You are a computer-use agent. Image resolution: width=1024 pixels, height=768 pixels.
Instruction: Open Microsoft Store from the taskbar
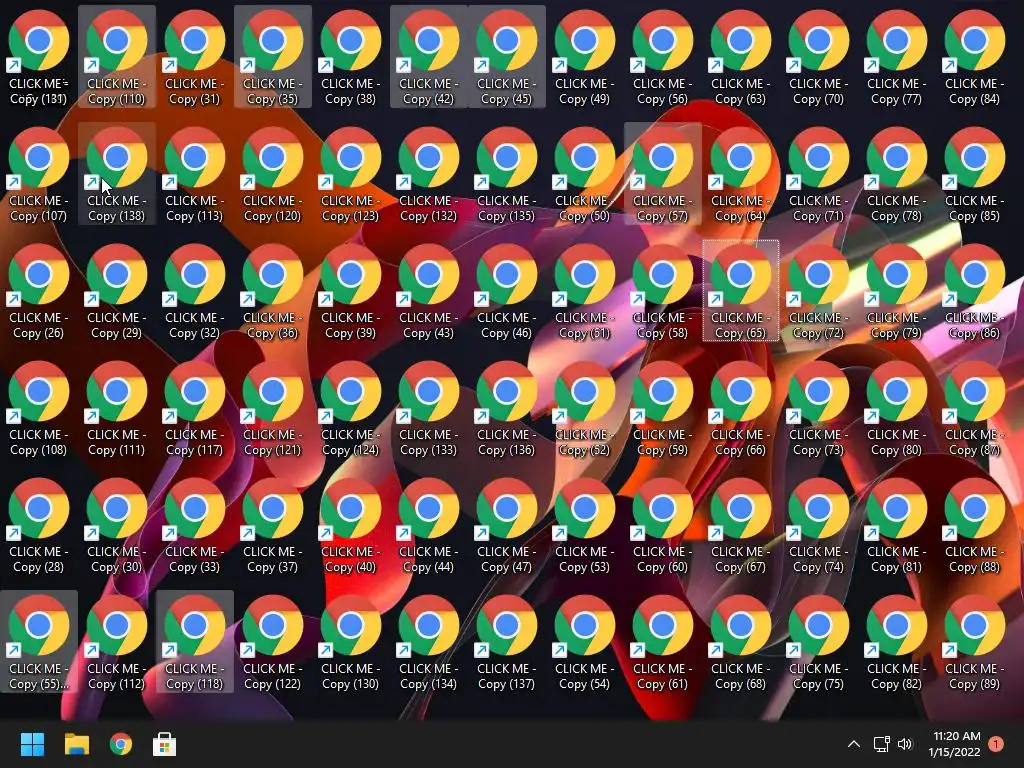165,744
